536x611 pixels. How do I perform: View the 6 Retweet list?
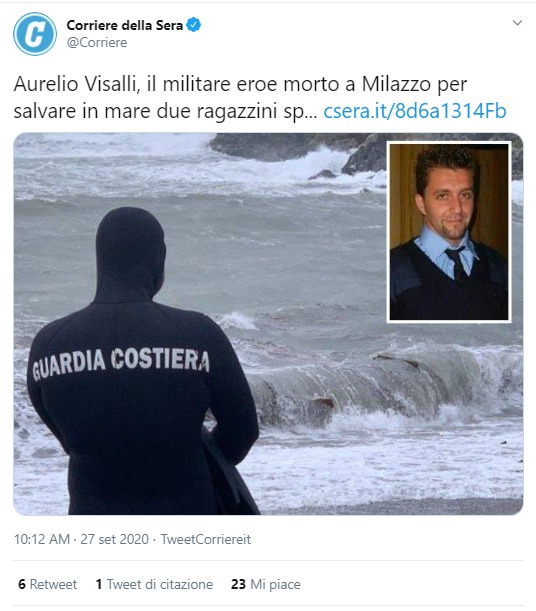click(48, 584)
